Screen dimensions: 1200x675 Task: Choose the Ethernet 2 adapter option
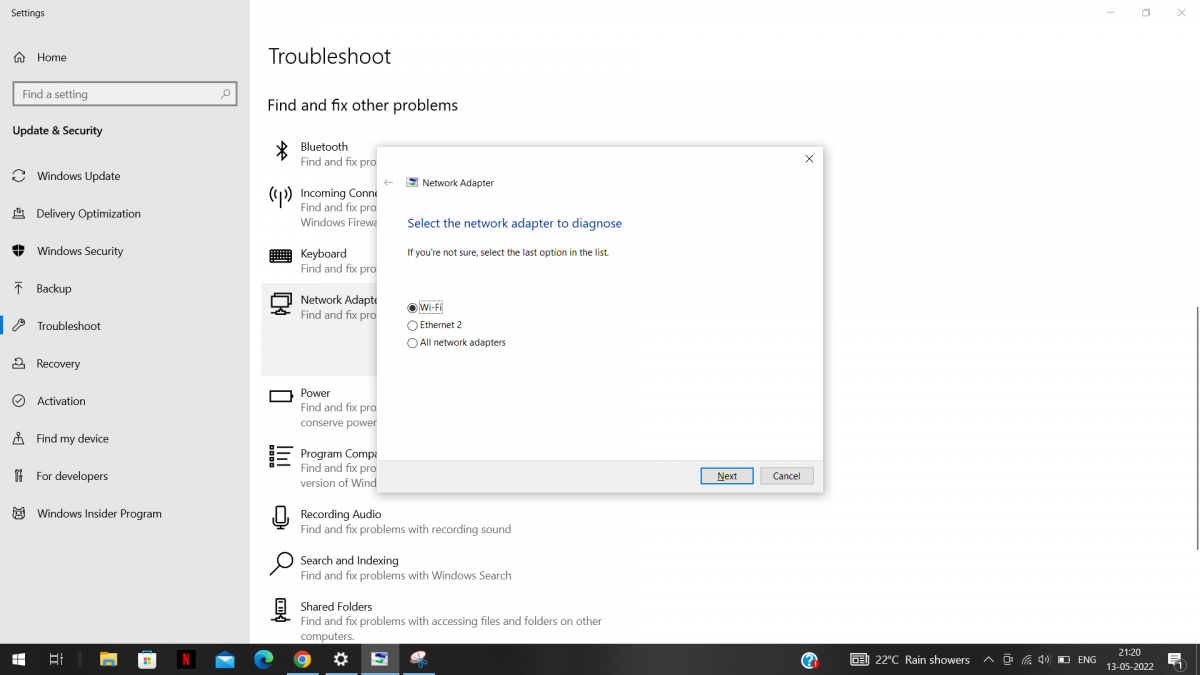412,325
